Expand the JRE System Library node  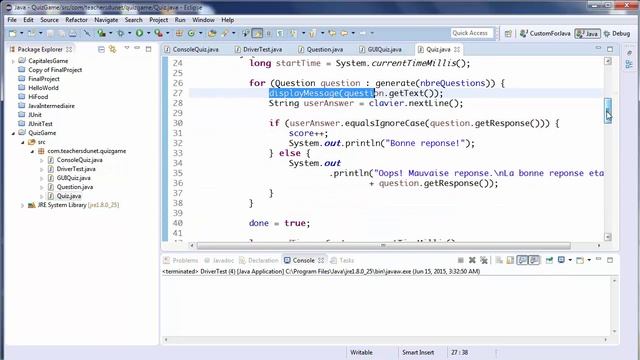[x=22, y=205]
